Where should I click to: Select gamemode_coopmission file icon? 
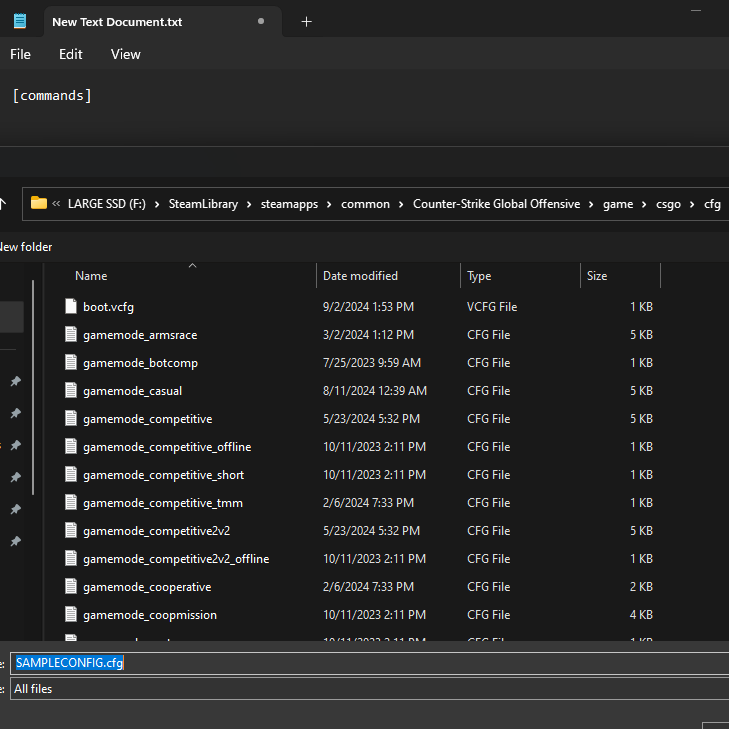tap(71, 614)
